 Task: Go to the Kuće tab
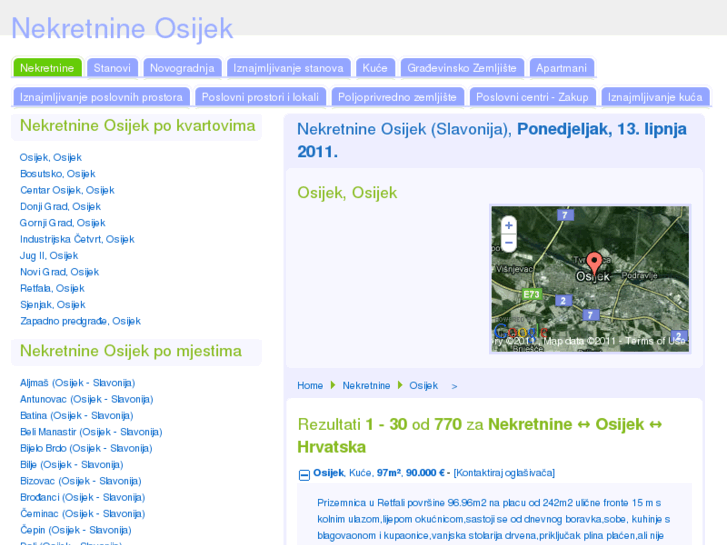(x=375, y=68)
